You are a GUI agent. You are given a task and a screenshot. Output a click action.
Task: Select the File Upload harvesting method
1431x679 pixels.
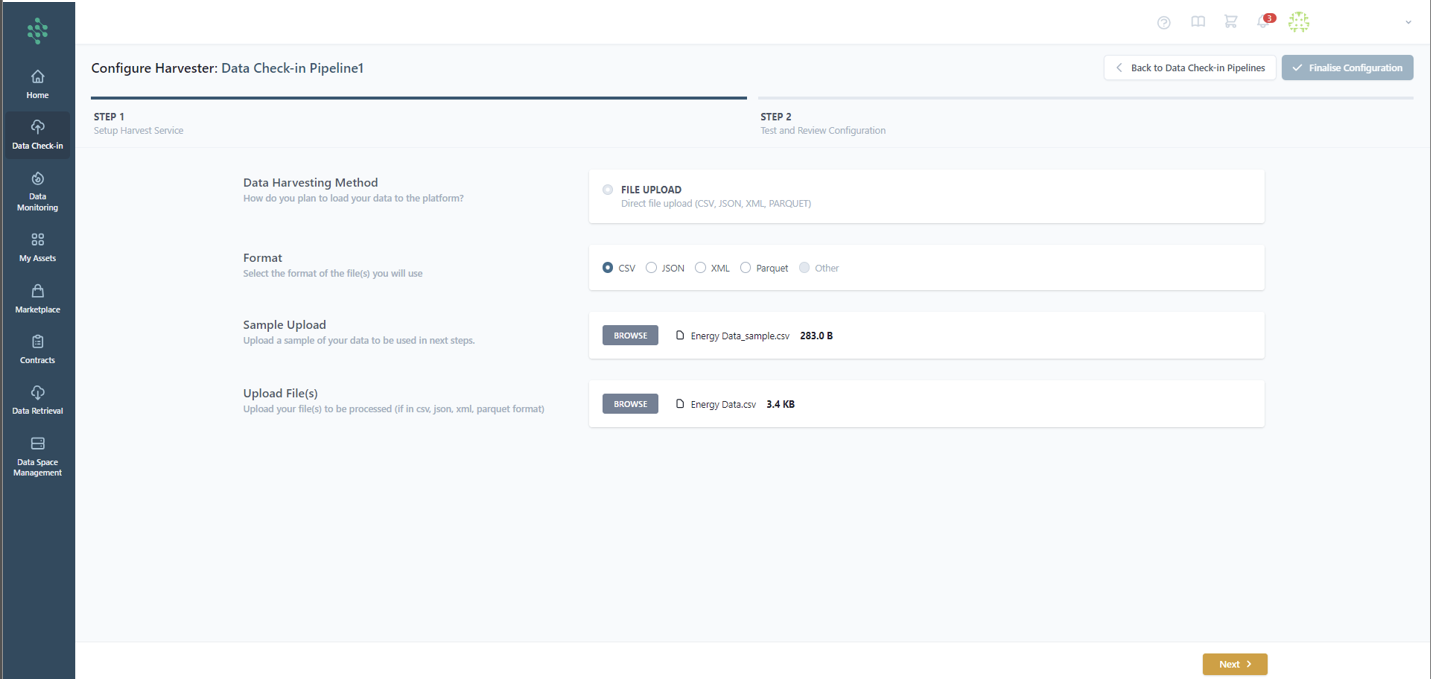(608, 190)
